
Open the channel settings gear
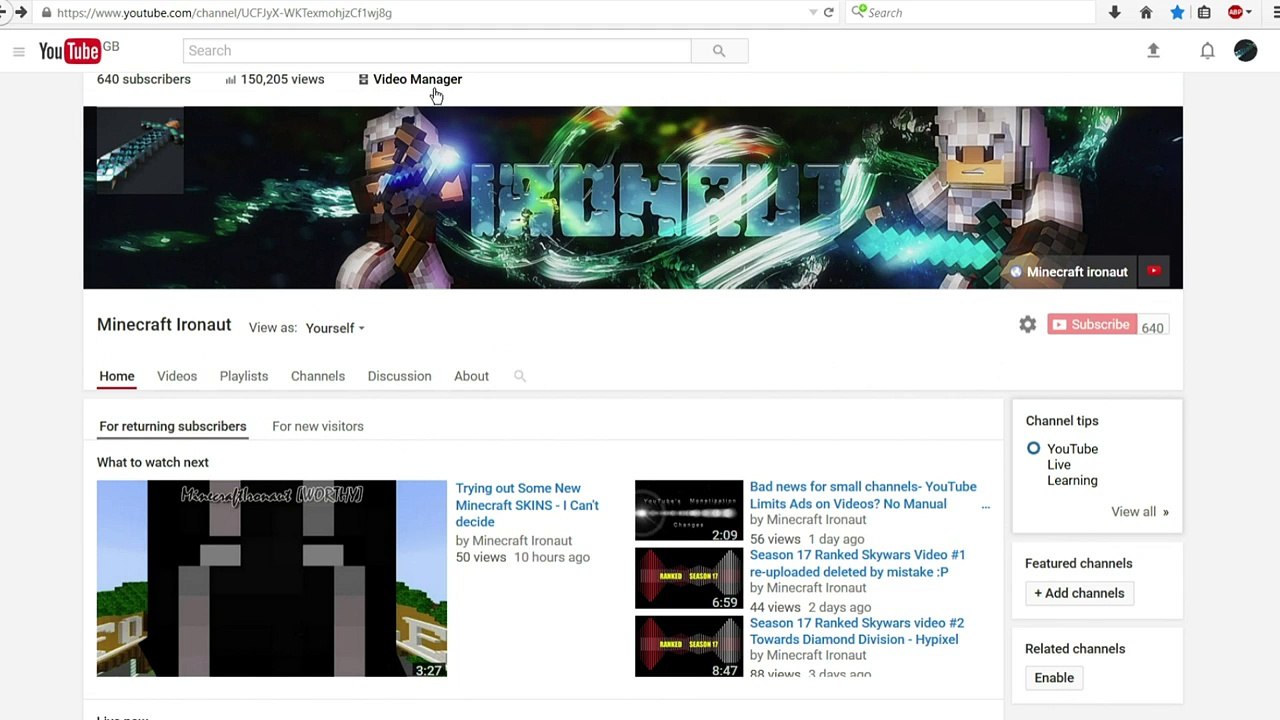[x=1027, y=324]
